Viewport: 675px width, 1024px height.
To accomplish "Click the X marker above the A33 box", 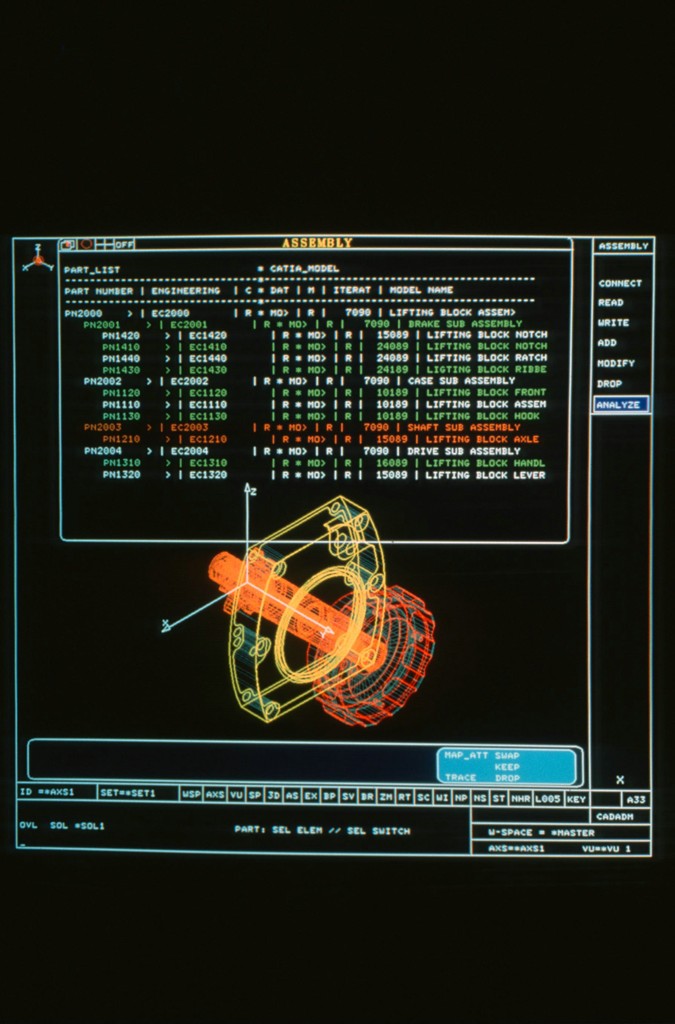I will tap(620, 779).
